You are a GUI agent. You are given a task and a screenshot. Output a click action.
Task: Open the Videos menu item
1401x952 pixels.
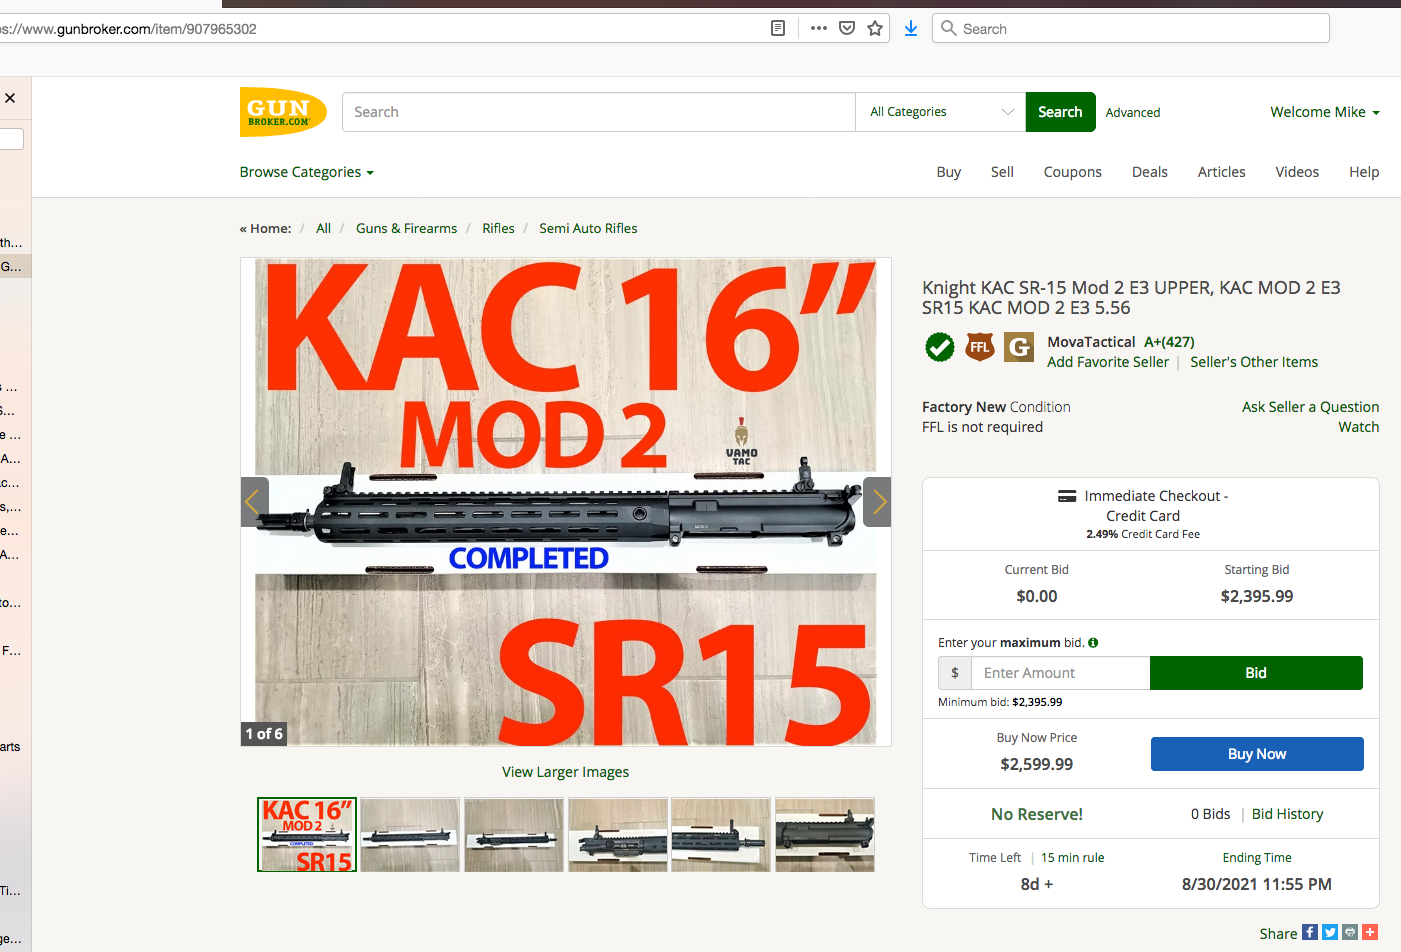coord(1297,172)
